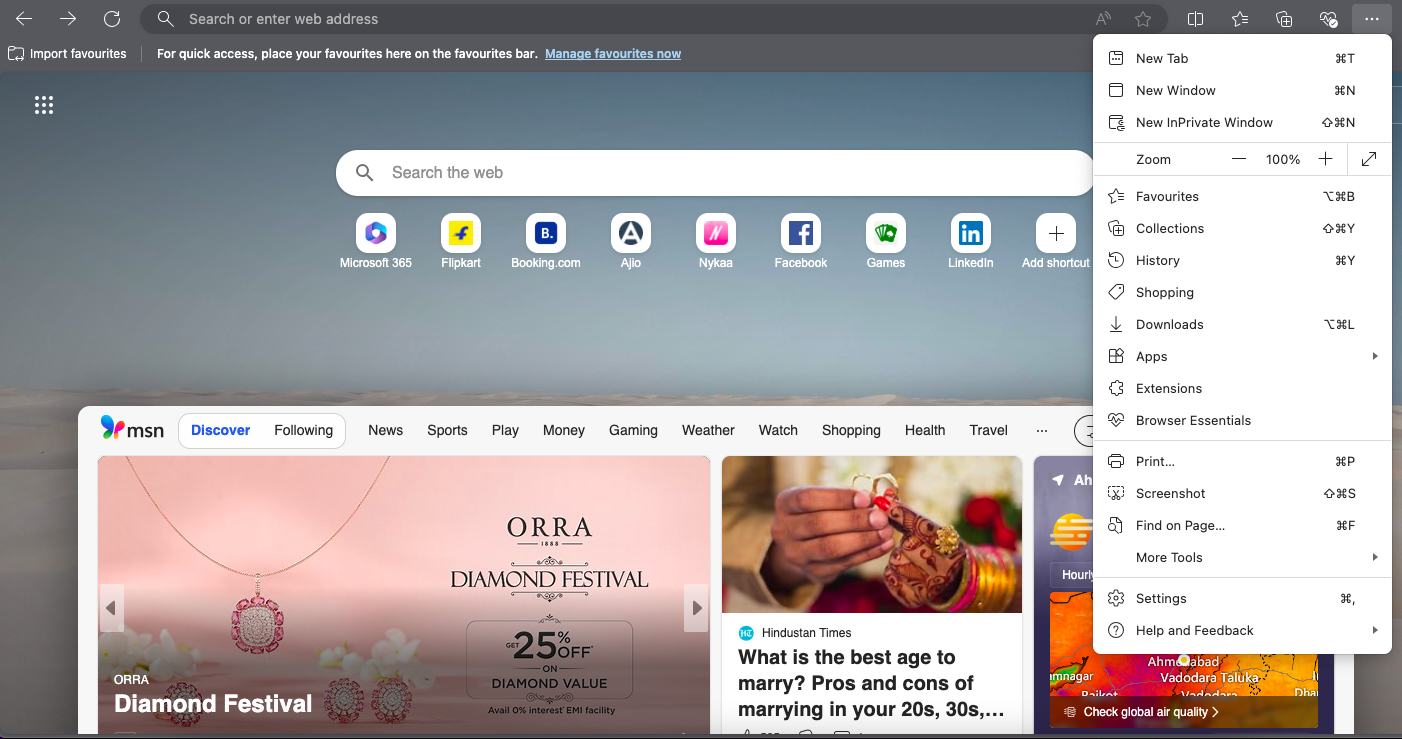This screenshot has height=739, width=1402.
Task: Expand the More Tools submenu
Action: click(1242, 557)
